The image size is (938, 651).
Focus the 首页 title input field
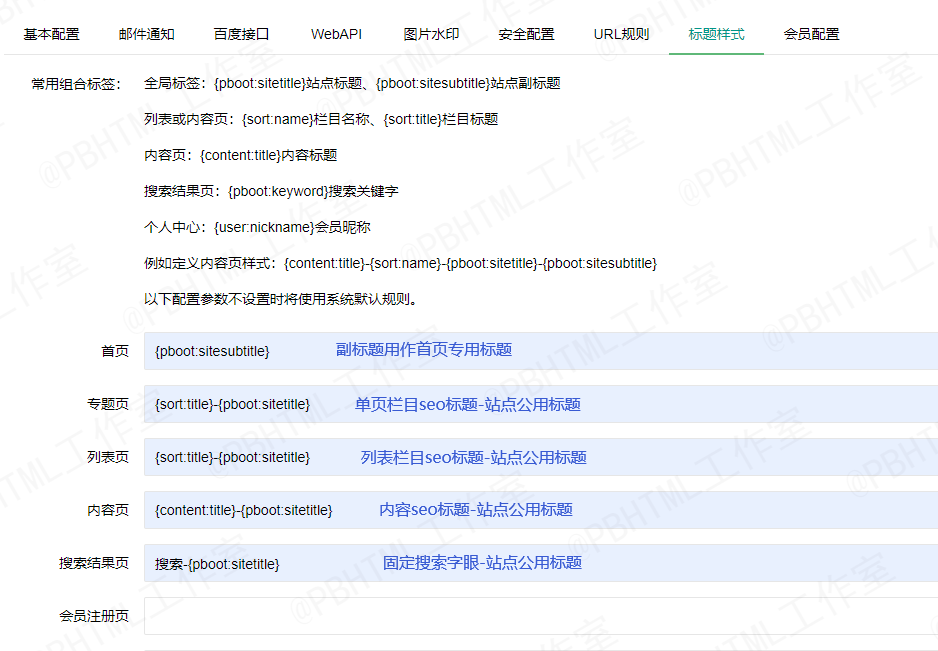click(x=541, y=351)
